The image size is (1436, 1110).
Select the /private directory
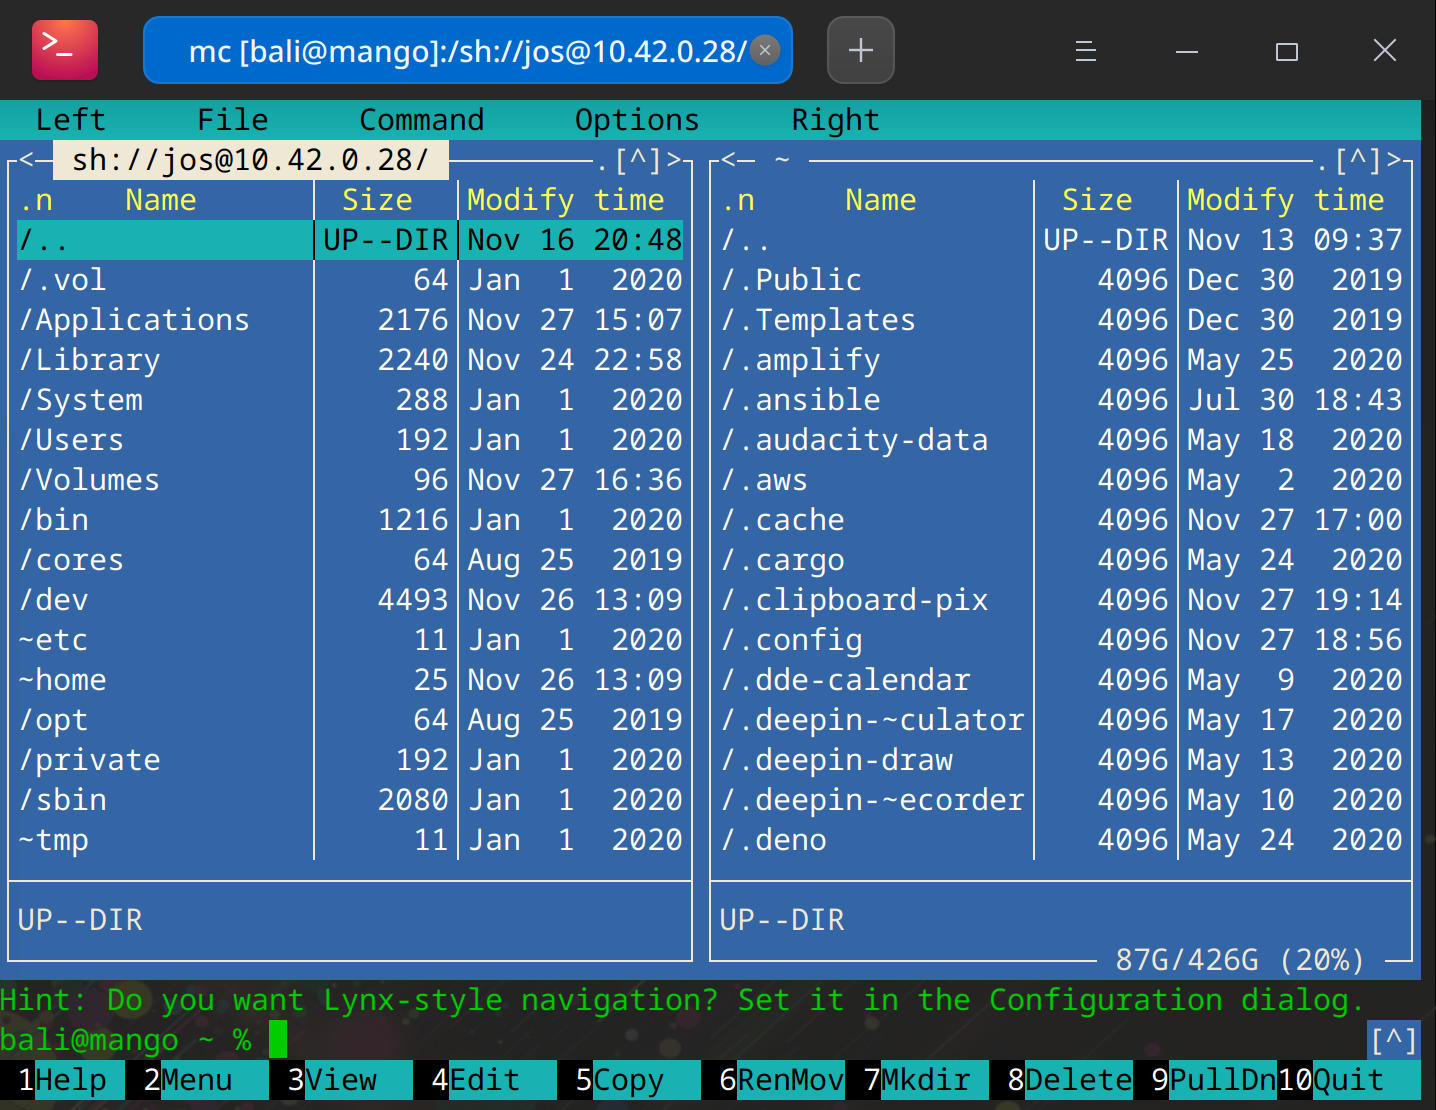(350, 760)
